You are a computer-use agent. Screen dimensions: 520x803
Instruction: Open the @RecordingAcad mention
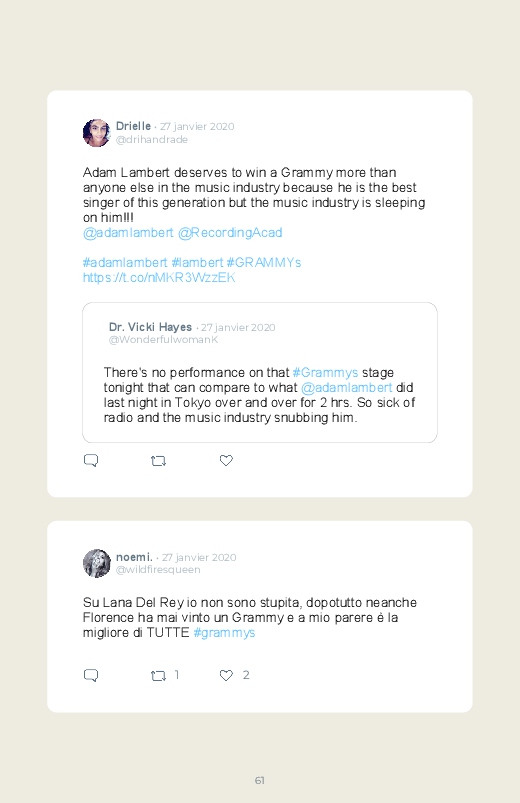(x=230, y=233)
